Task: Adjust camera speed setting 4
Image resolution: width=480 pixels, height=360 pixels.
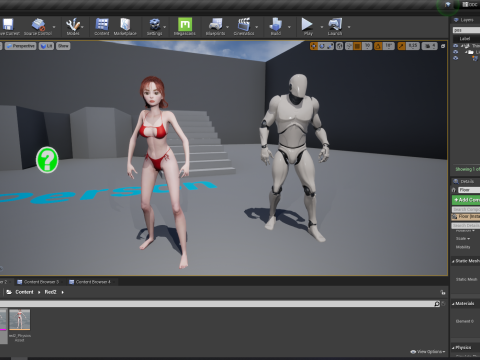Action: pyautogui.click(x=430, y=46)
